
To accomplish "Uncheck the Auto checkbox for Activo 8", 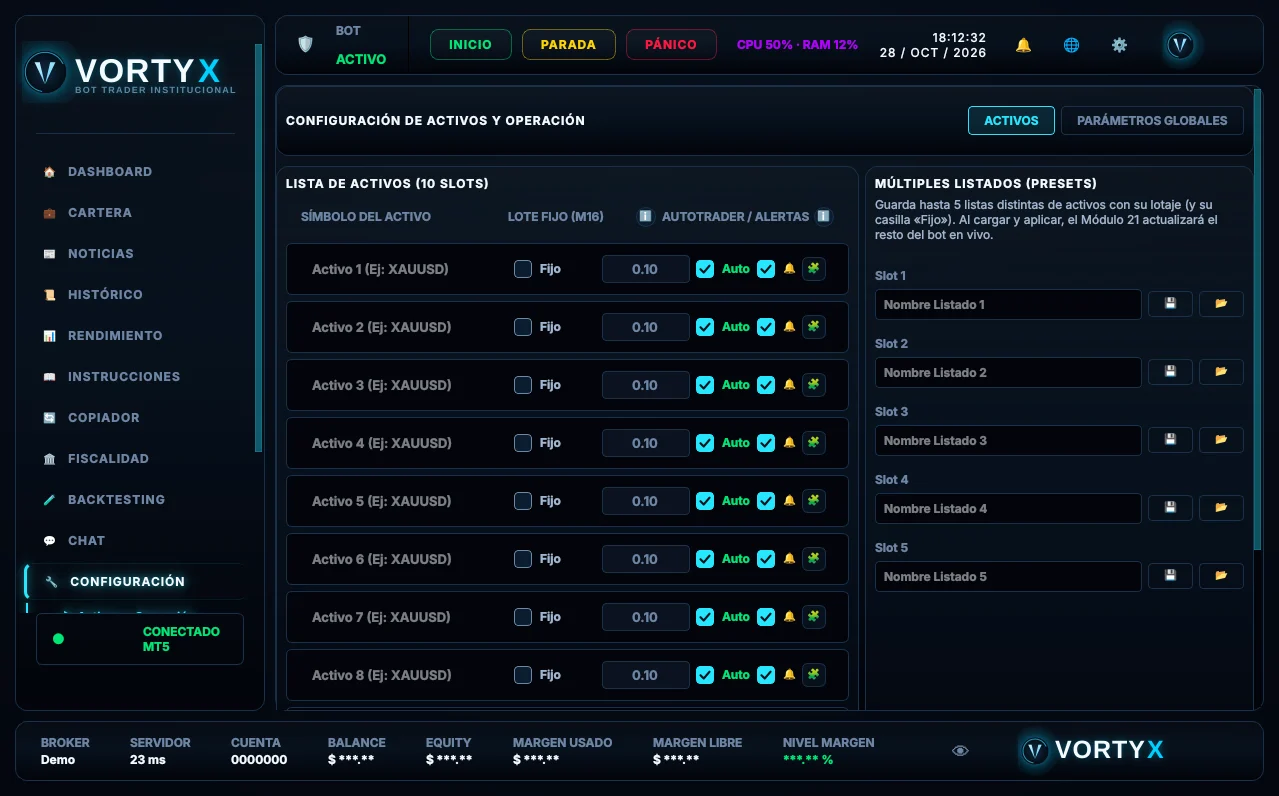I will click(x=705, y=675).
